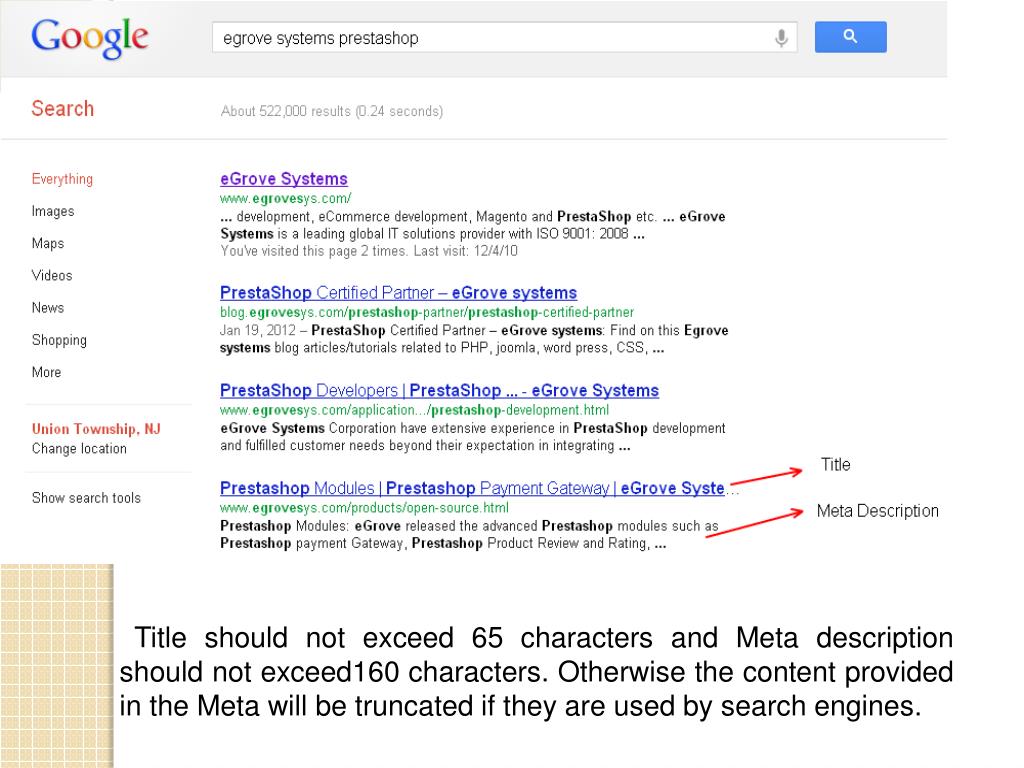
Task: Open the News results filter
Action: click(x=48, y=307)
